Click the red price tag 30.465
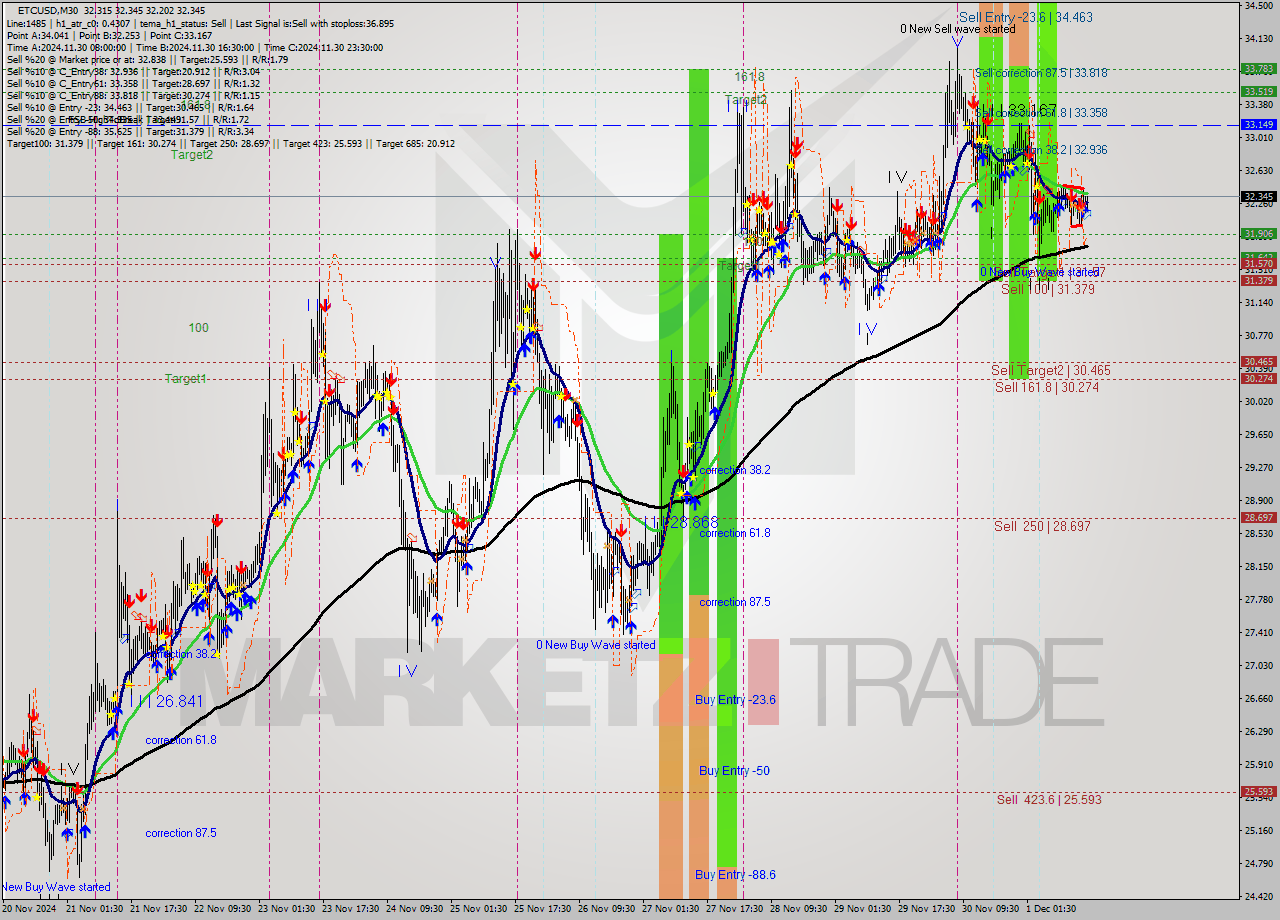The height and width of the screenshot is (920, 1280). pos(1257,362)
